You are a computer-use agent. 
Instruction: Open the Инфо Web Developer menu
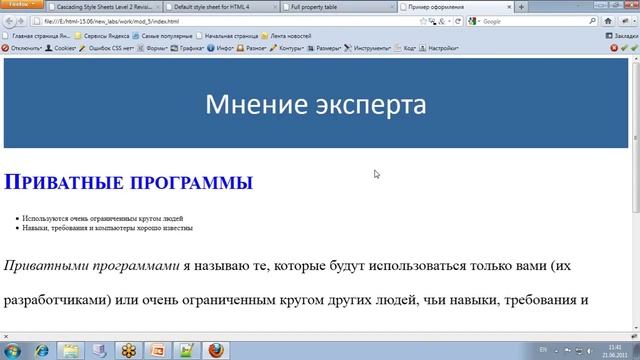point(220,48)
